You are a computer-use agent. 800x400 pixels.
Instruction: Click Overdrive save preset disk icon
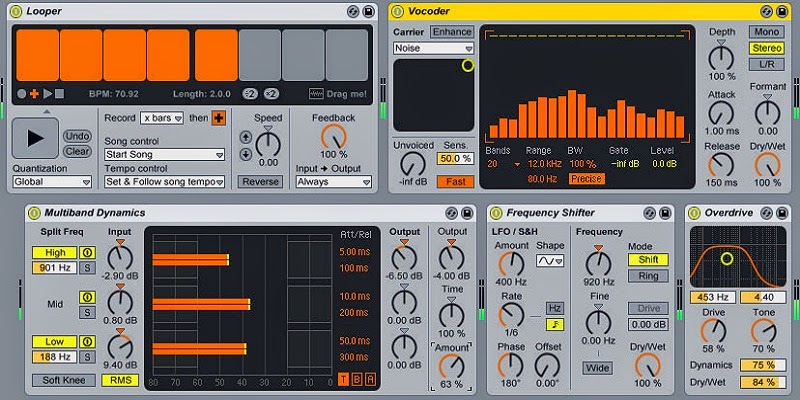point(782,213)
